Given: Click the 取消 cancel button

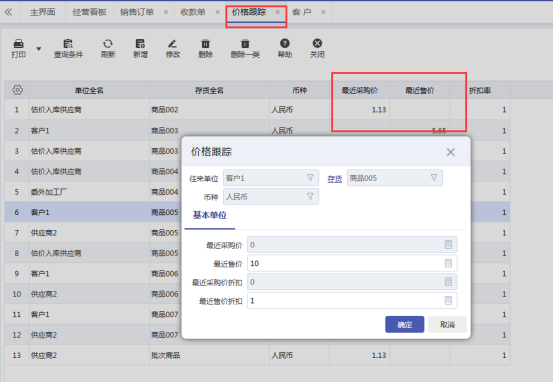Looking at the screenshot, I should [447, 324].
